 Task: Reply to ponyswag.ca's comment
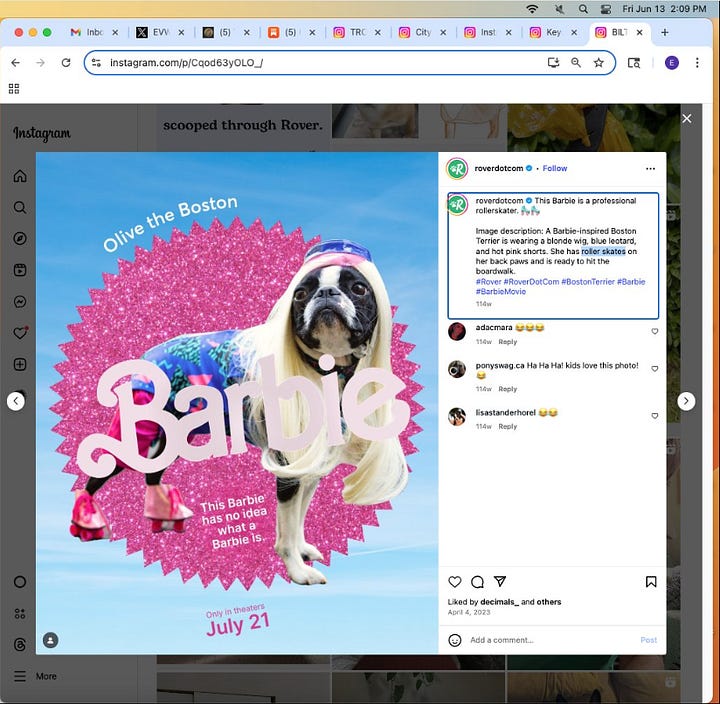[507, 389]
